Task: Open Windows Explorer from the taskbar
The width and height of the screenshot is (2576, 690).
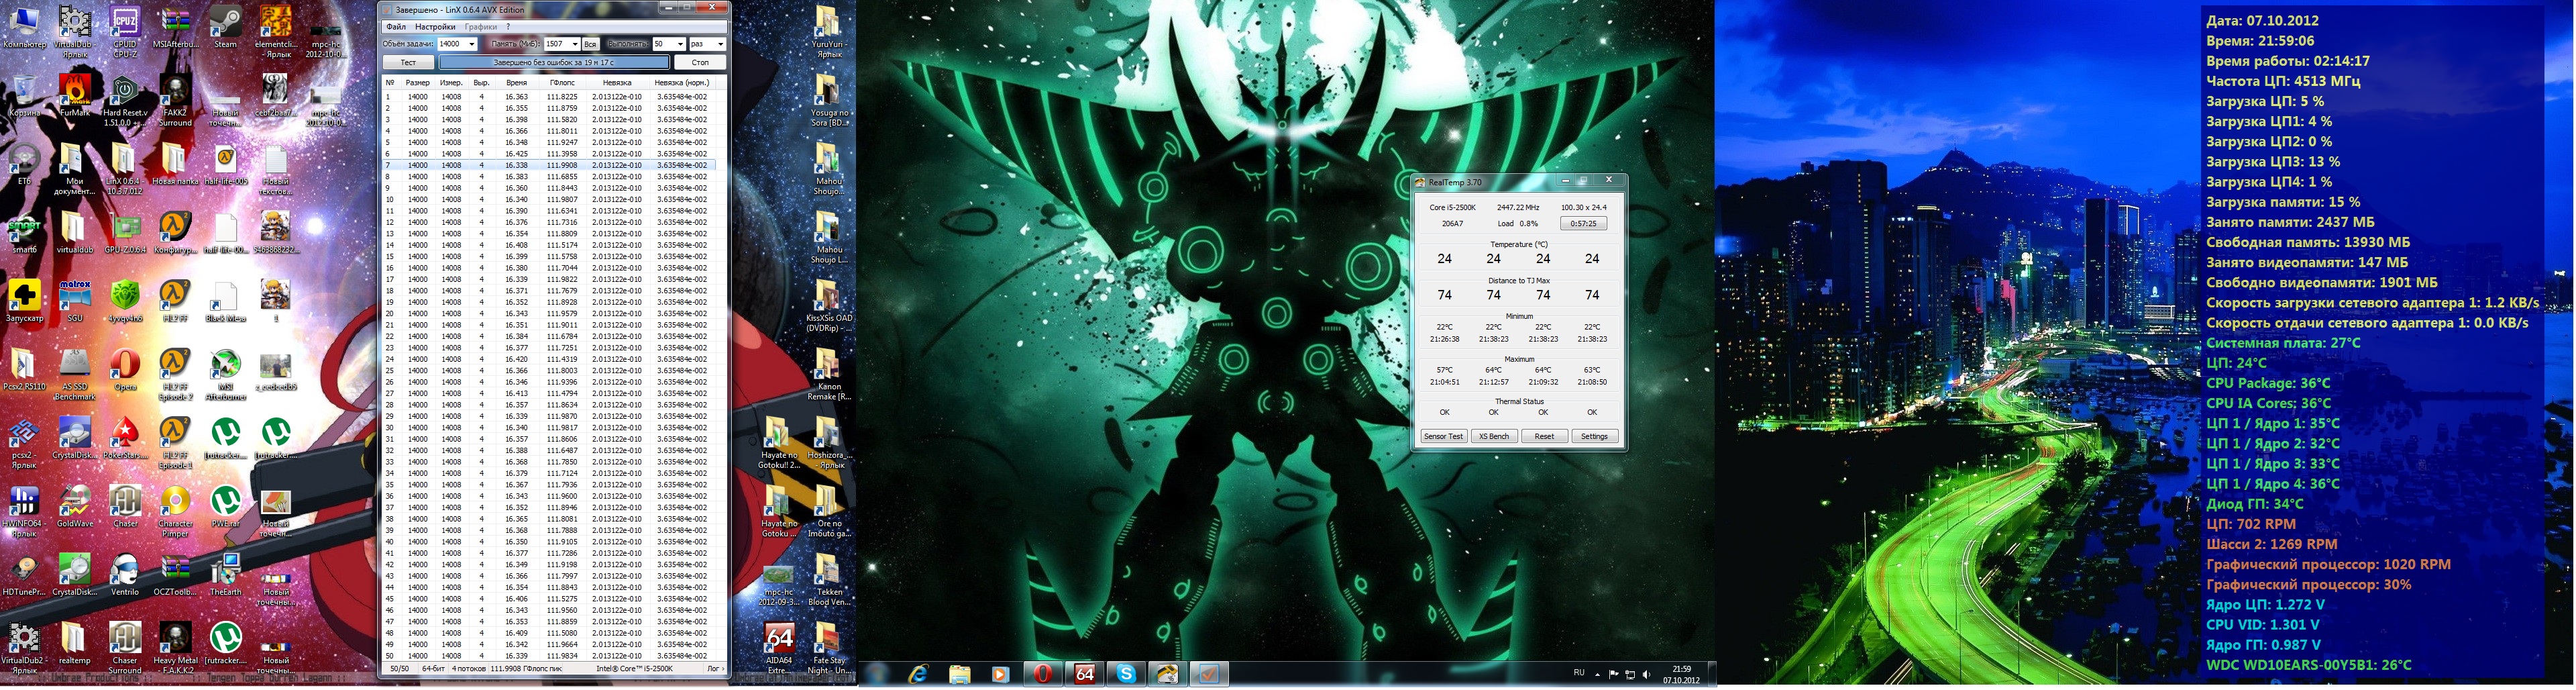Action: click(960, 675)
